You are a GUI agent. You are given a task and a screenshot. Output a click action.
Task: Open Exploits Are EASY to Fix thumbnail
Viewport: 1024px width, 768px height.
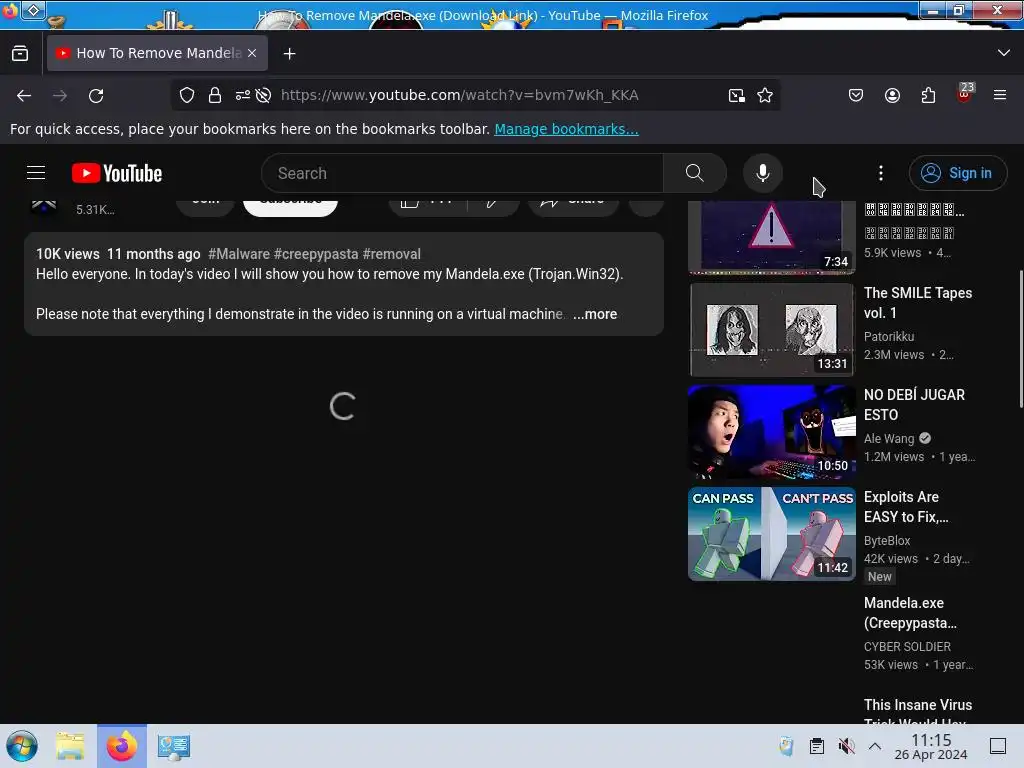tap(771, 534)
